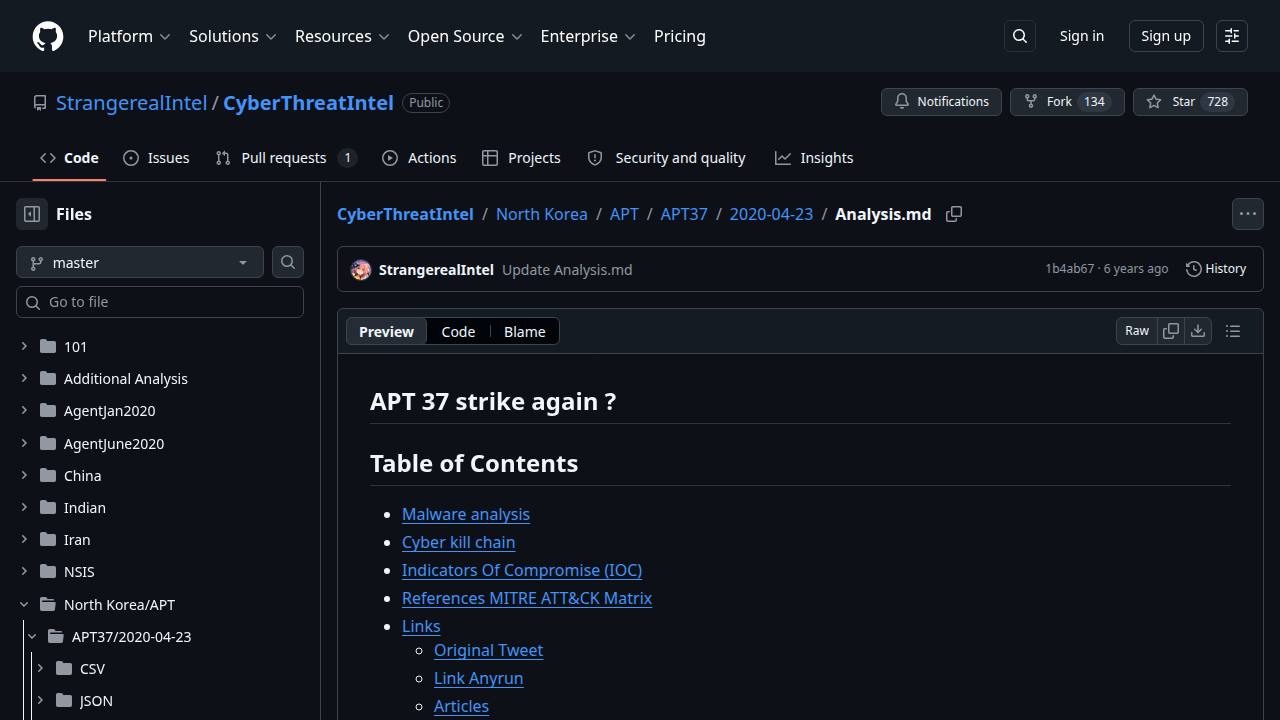Open the Platform dropdown menu
This screenshot has width=1280, height=720.
(129, 36)
